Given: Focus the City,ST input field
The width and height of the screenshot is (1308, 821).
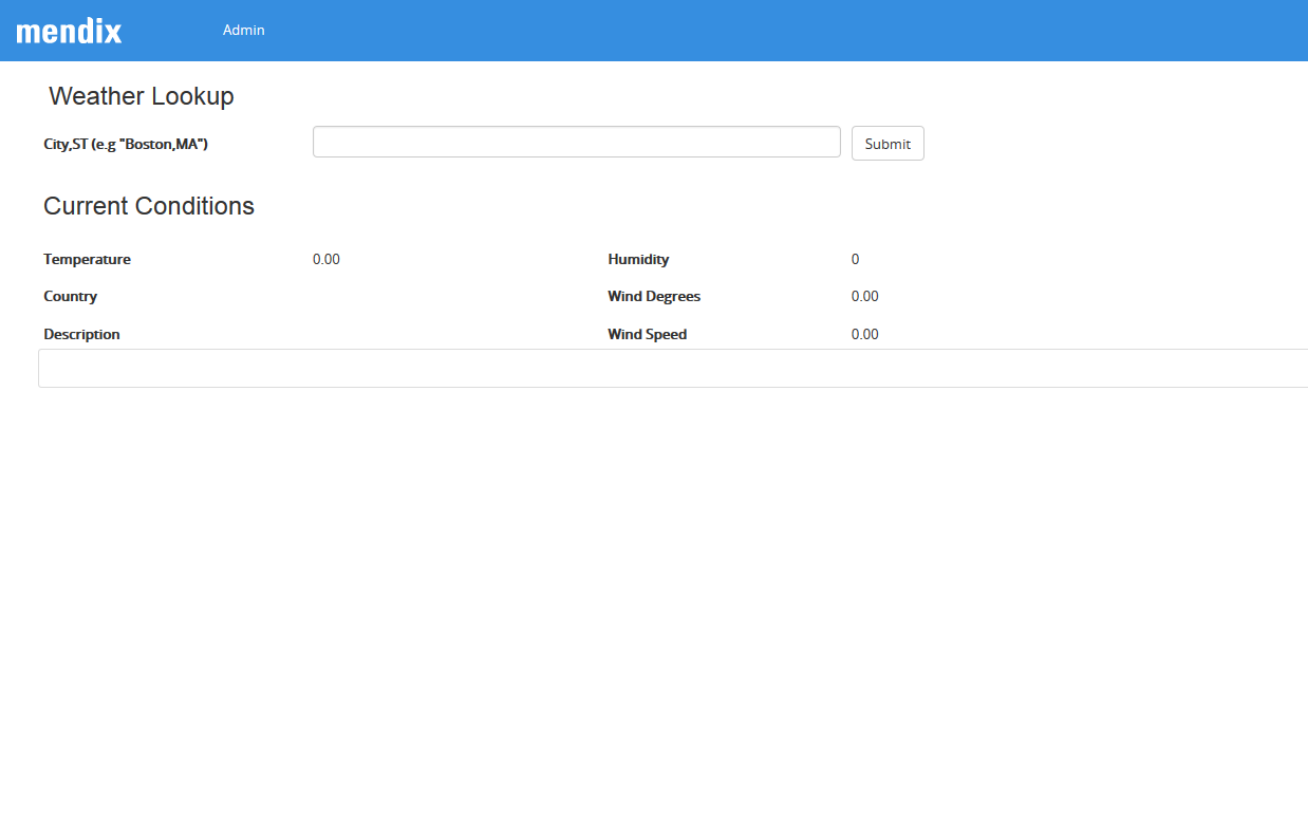Looking at the screenshot, I should [576, 142].
